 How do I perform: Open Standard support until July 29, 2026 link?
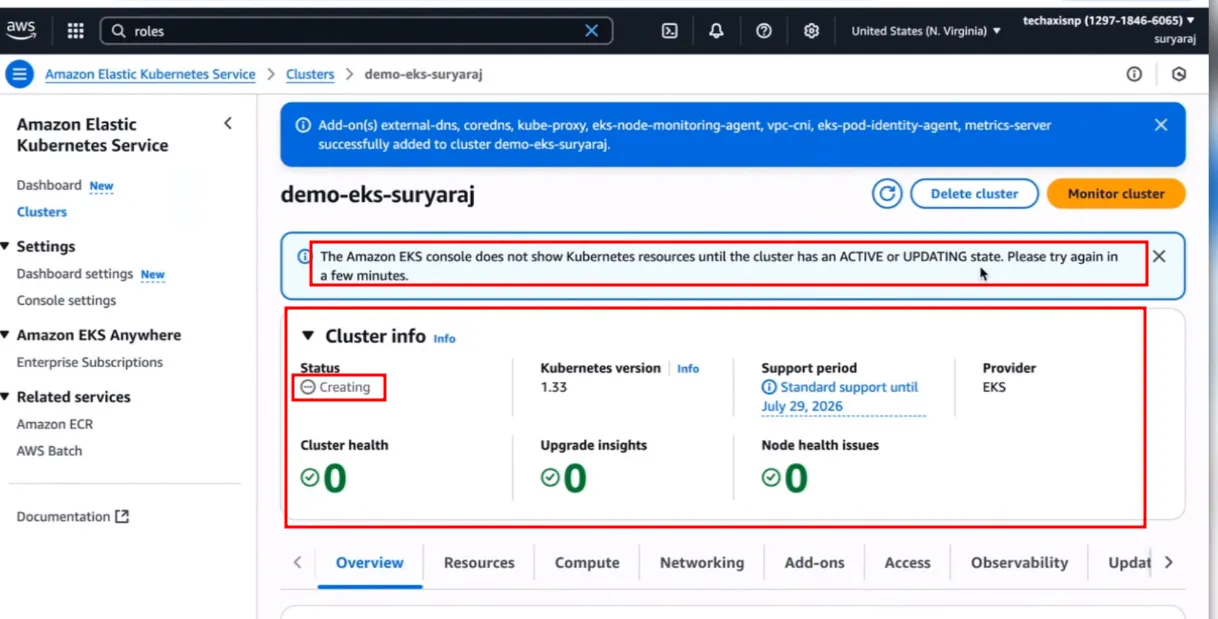point(843,397)
